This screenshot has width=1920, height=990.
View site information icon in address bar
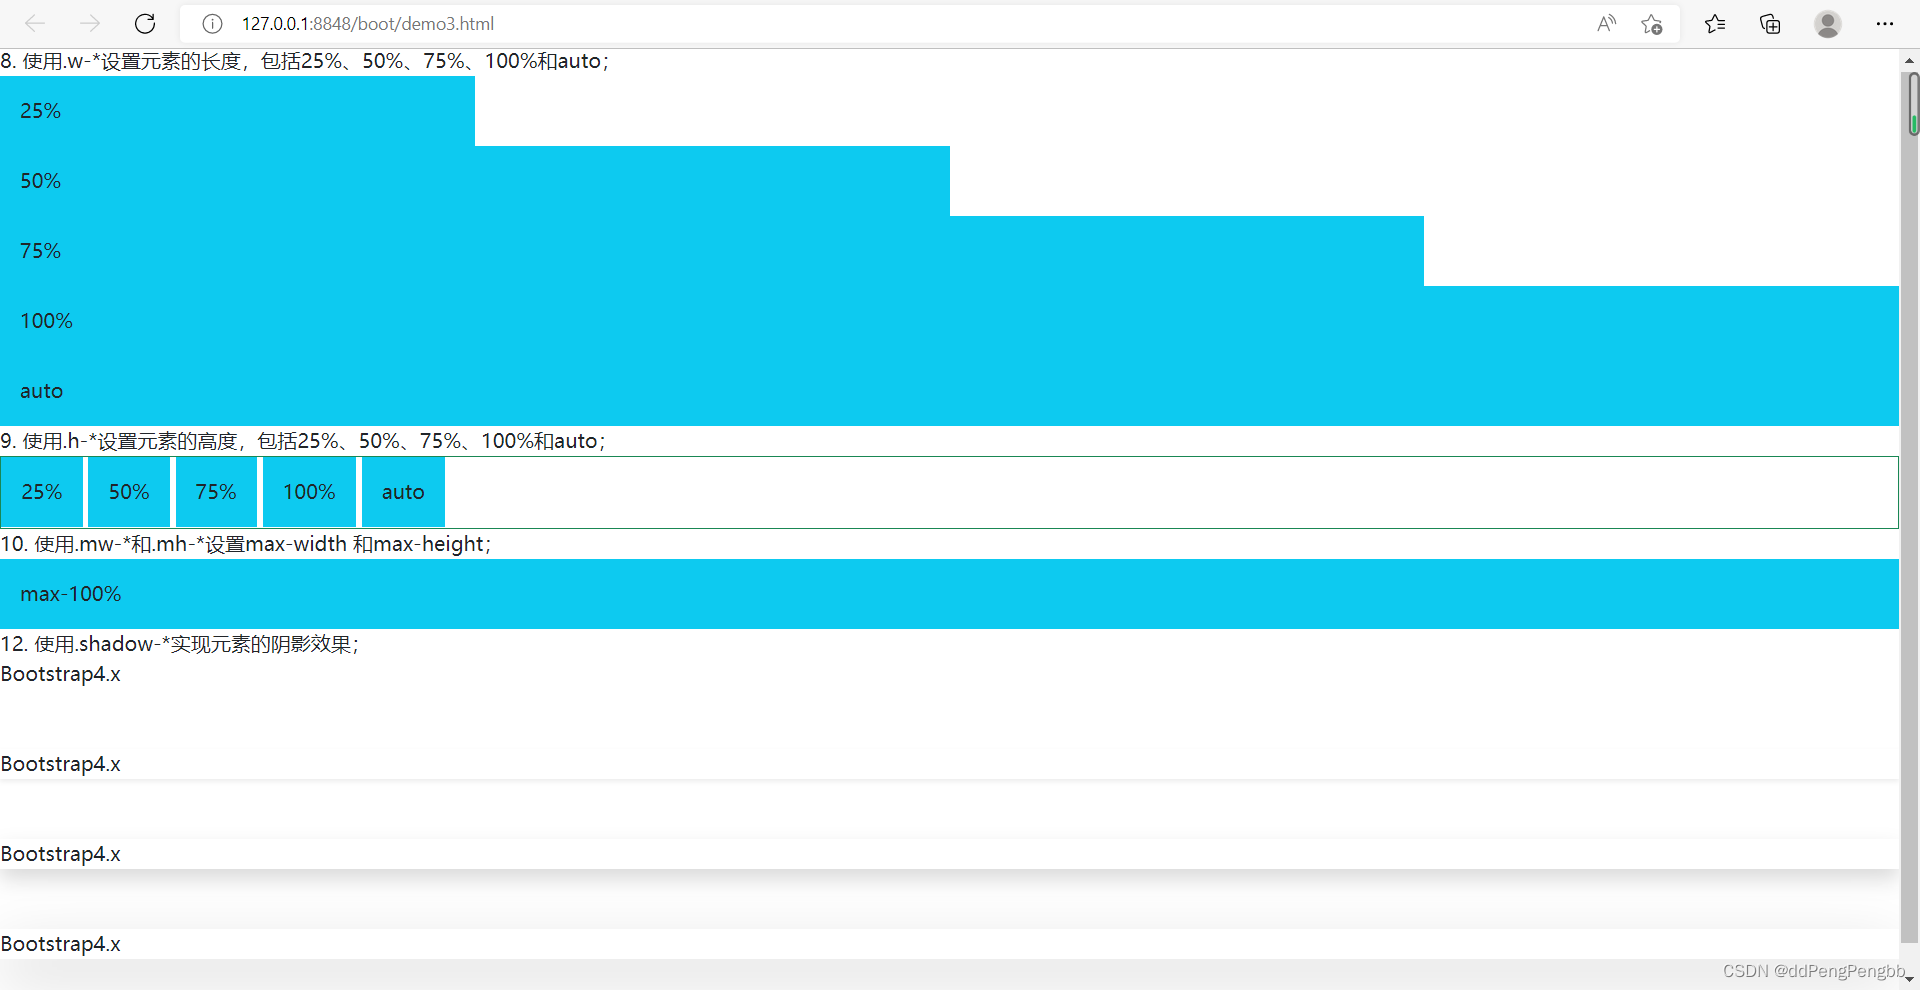(x=212, y=23)
